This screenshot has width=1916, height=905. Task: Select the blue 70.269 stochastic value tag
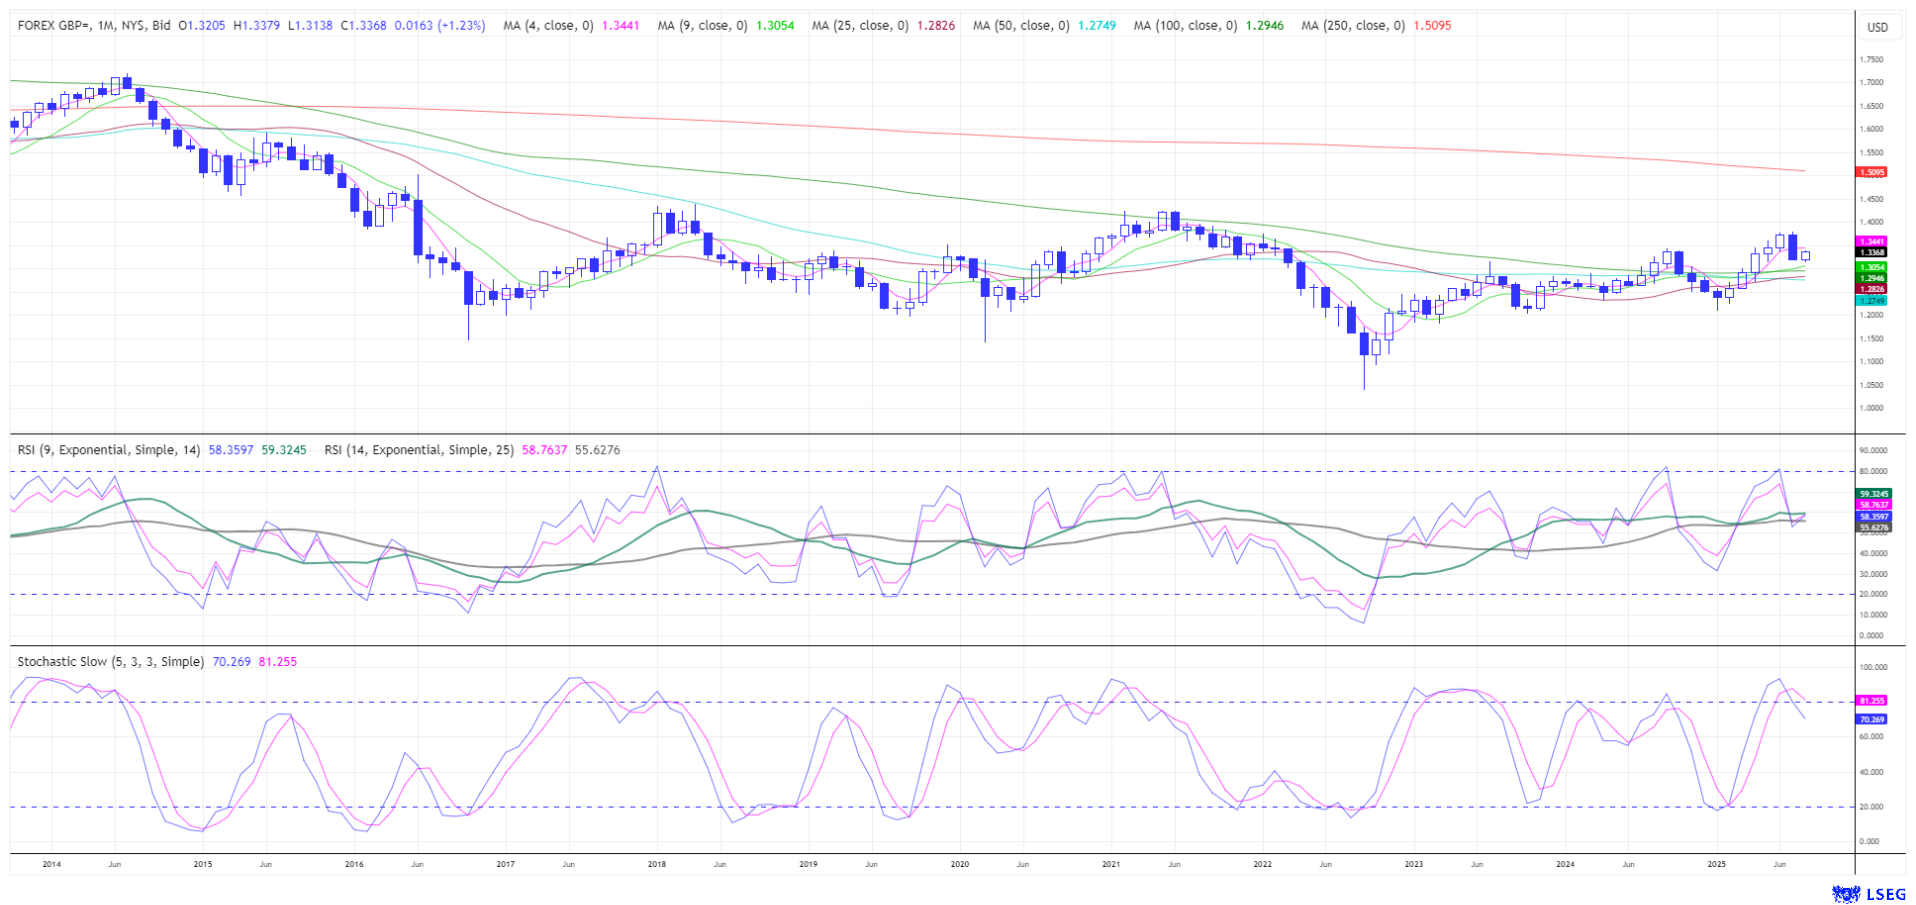coord(1871,719)
